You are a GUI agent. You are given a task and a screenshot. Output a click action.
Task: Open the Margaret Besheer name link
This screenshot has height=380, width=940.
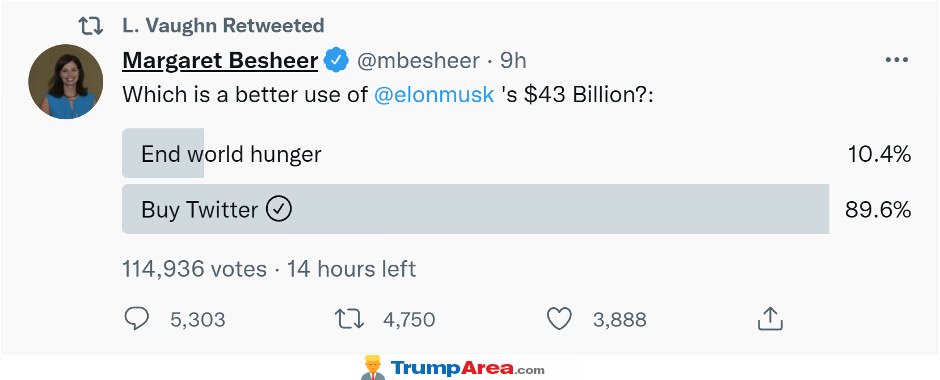coord(220,61)
